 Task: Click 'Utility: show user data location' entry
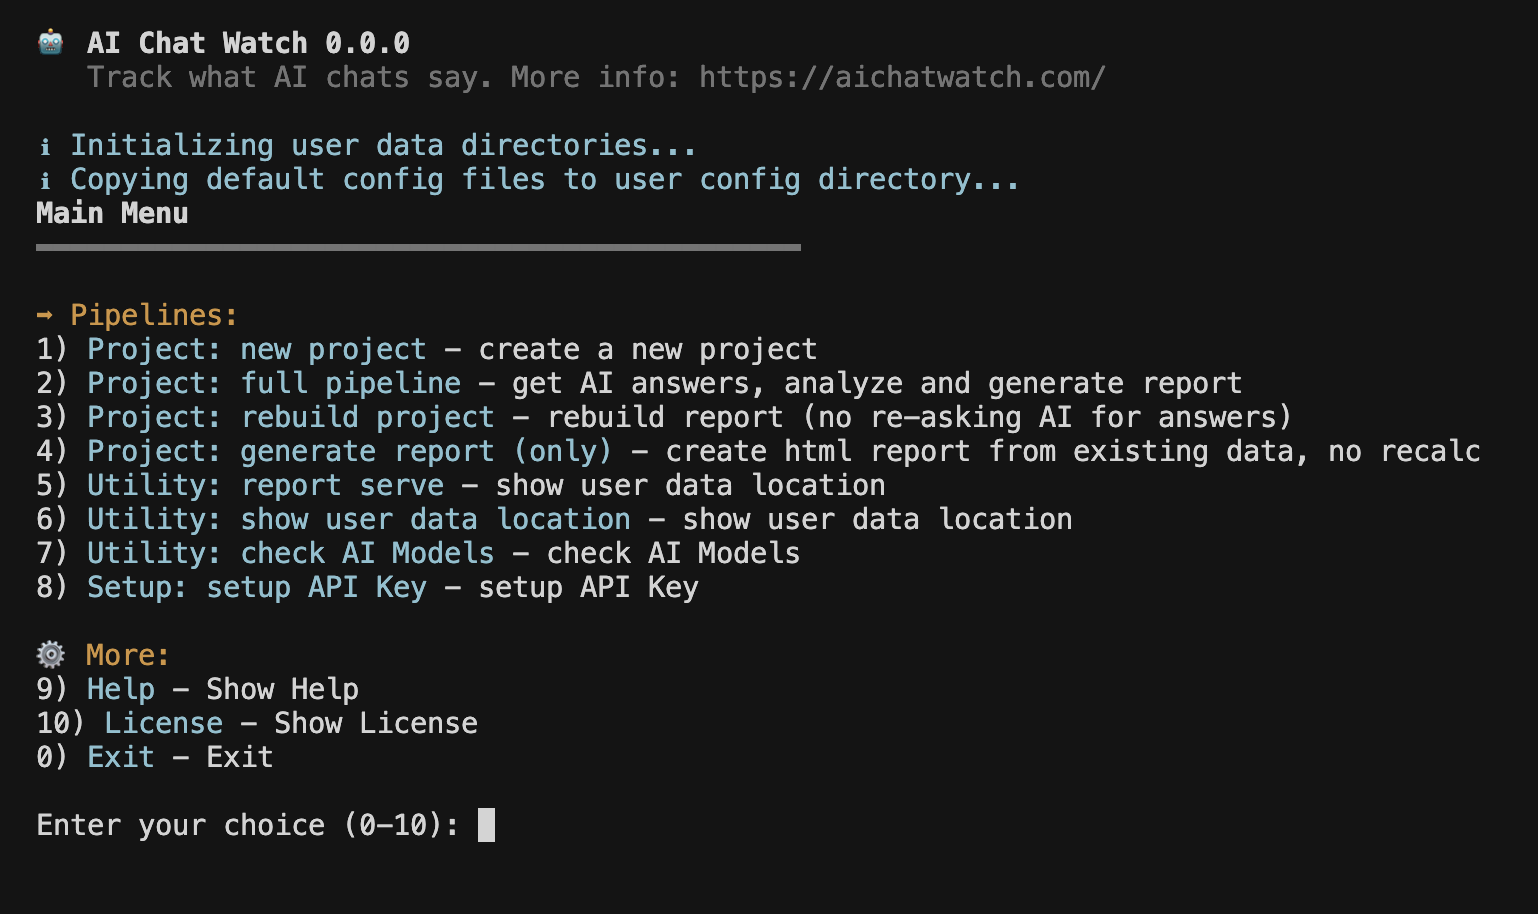click(358, 519)
